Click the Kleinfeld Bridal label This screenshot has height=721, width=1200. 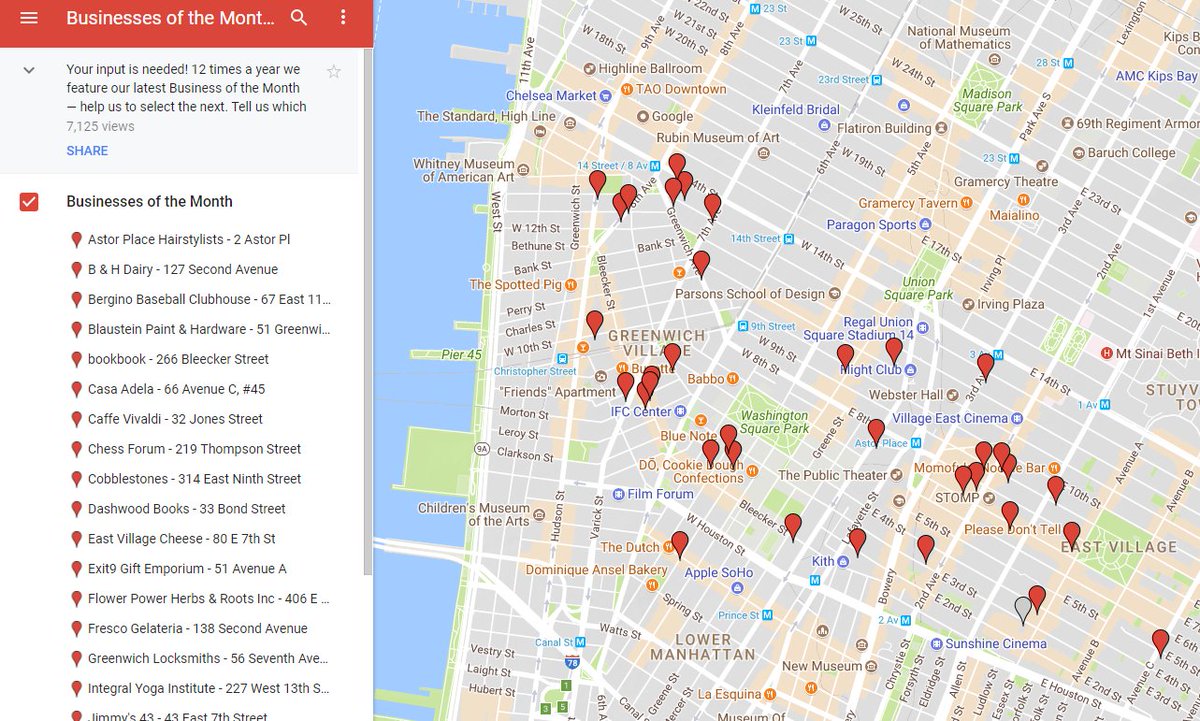pos(796,109)
